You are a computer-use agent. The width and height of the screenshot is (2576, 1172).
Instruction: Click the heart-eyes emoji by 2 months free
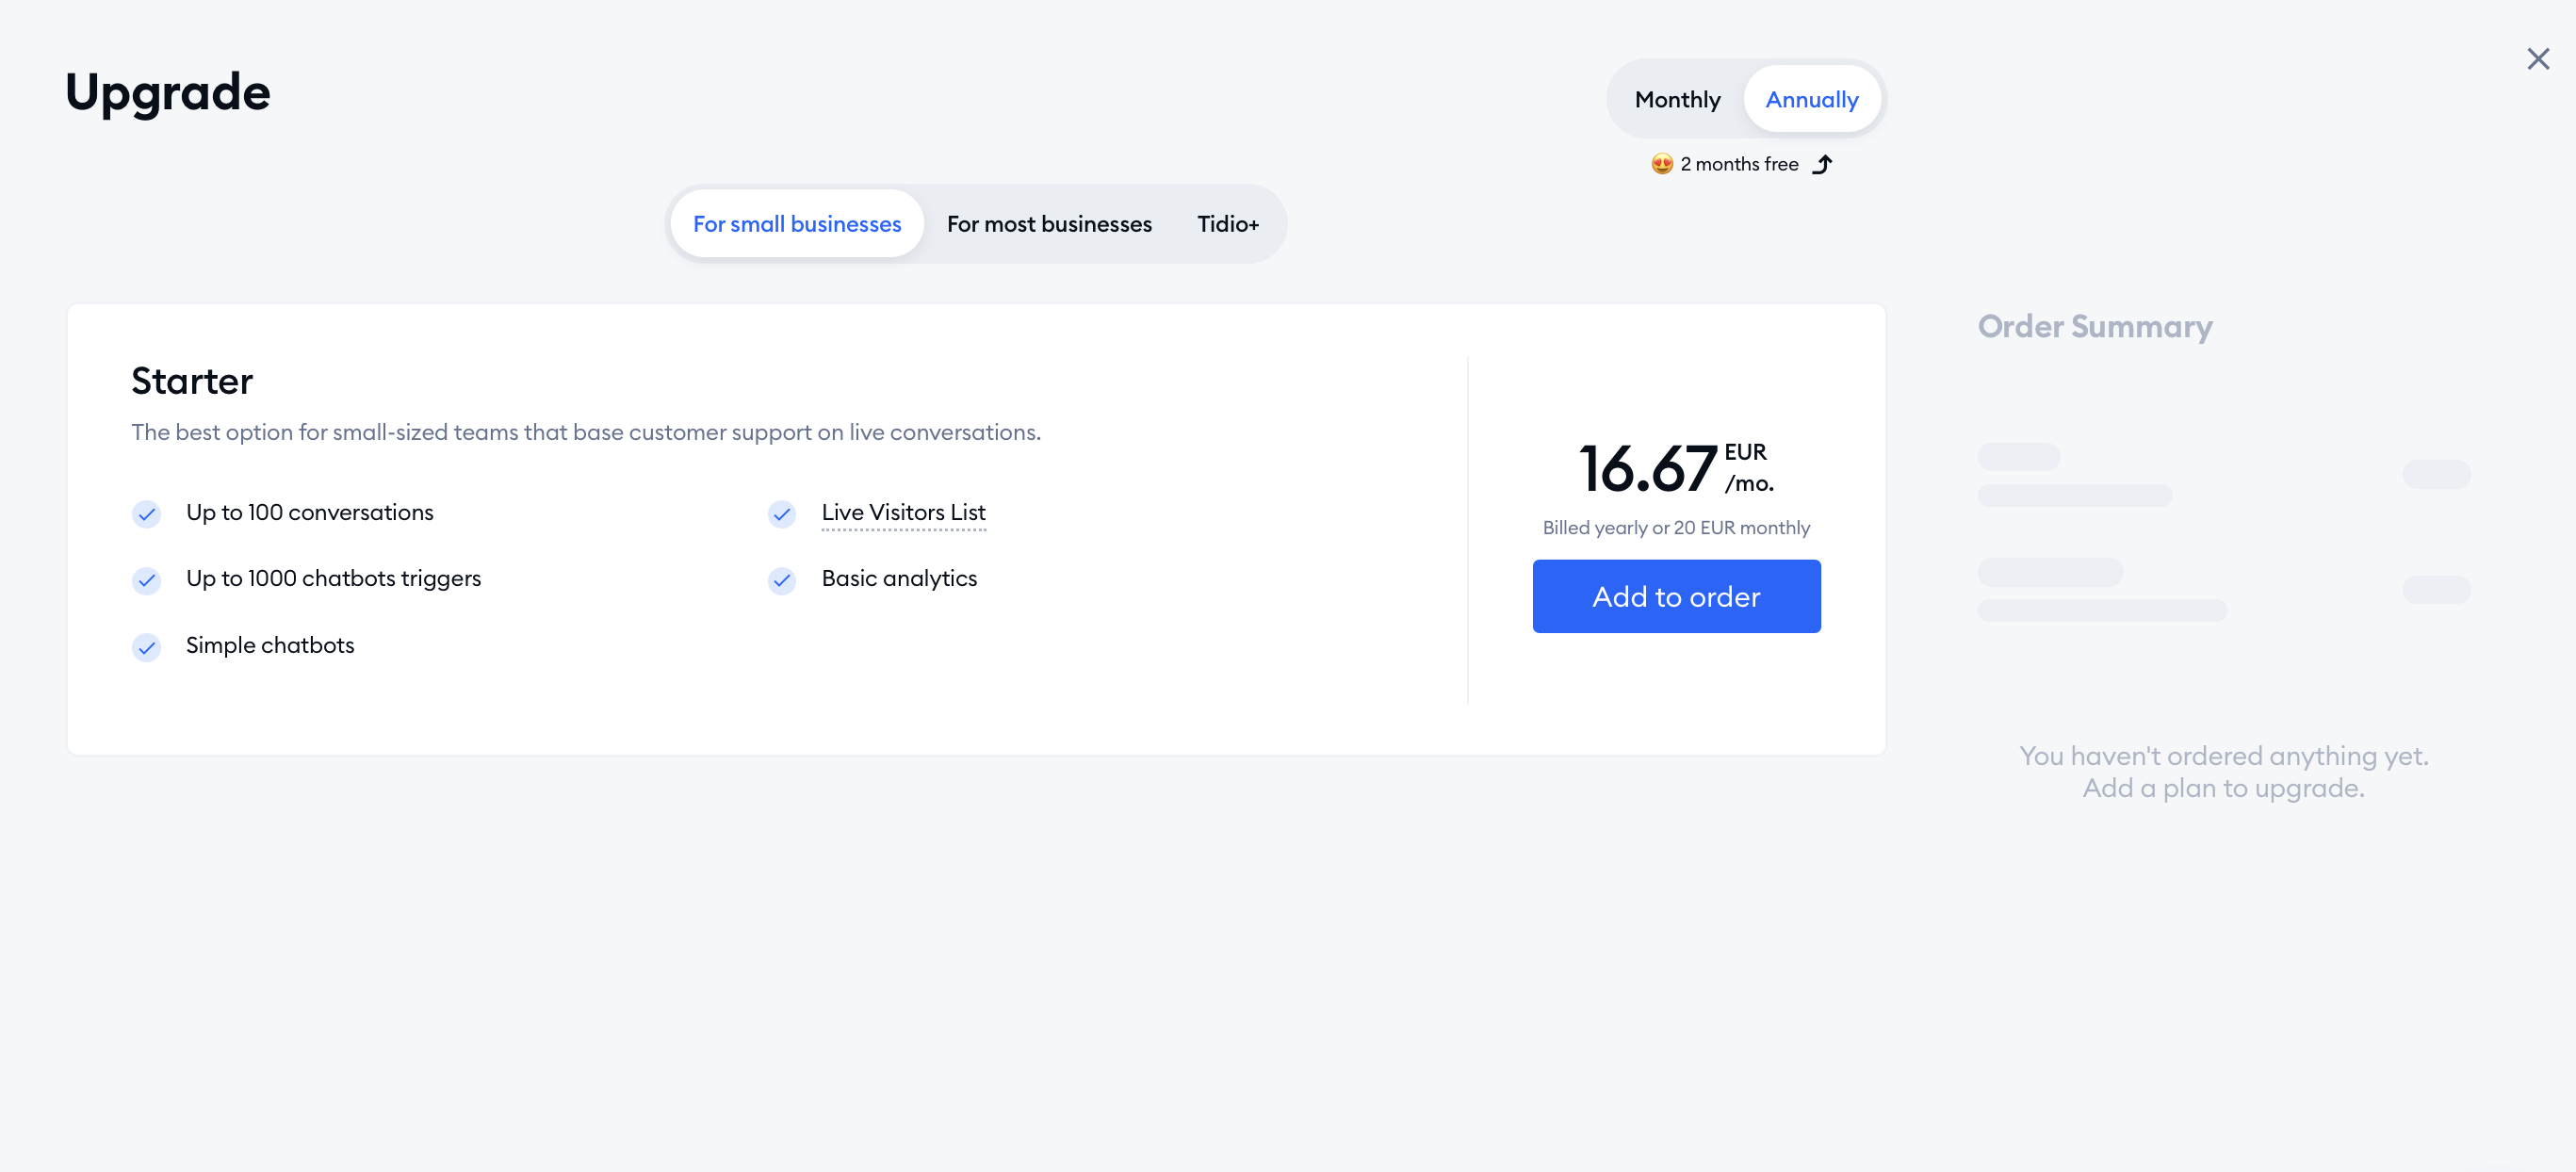[1662, 164]
